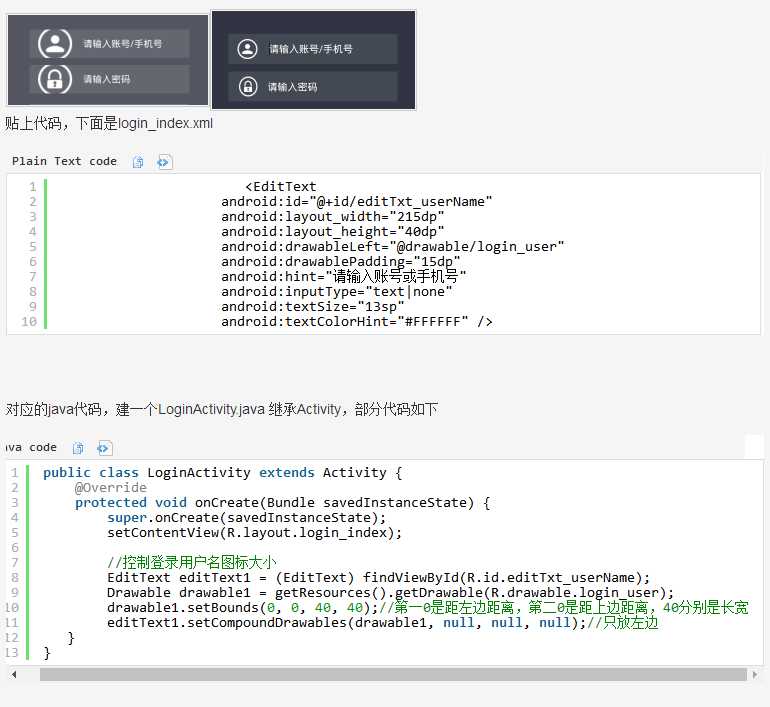
Task: Click the right scroll arrow under Java code
Action: click(755, 675)
